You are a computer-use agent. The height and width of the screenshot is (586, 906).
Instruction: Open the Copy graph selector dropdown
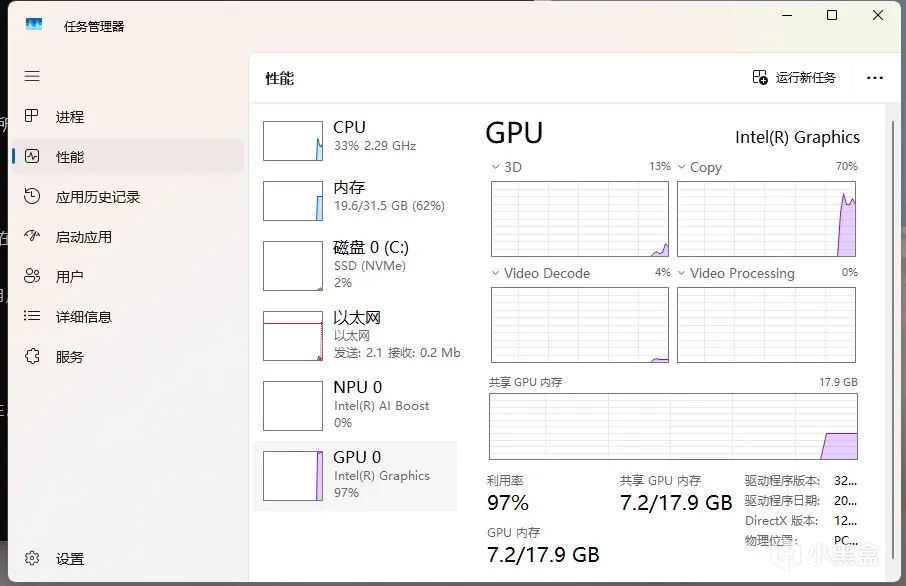pyautogui.click(x=683, y=167)
